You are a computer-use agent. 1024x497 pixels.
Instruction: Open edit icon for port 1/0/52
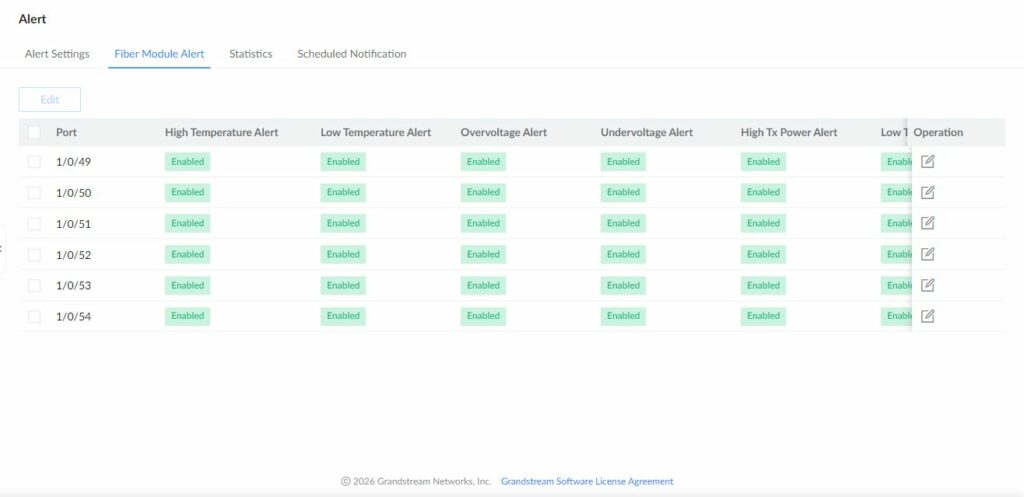point(927,254)
